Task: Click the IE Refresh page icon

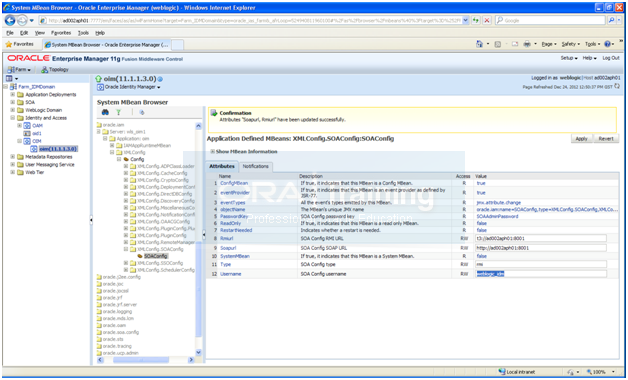Action: [x=476, y=20]
